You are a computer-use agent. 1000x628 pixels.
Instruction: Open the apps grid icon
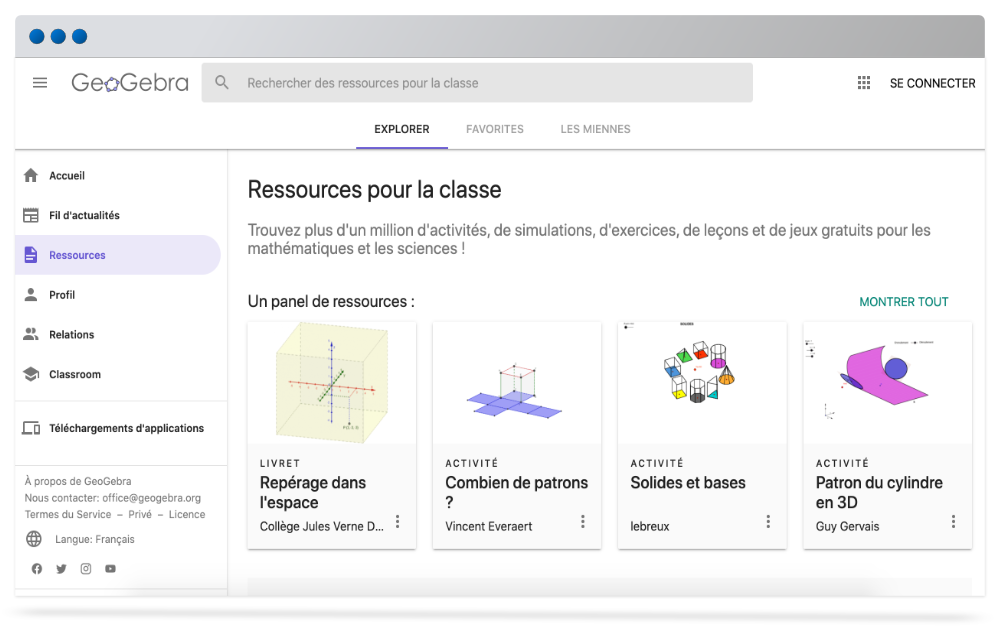coord(864,83)
